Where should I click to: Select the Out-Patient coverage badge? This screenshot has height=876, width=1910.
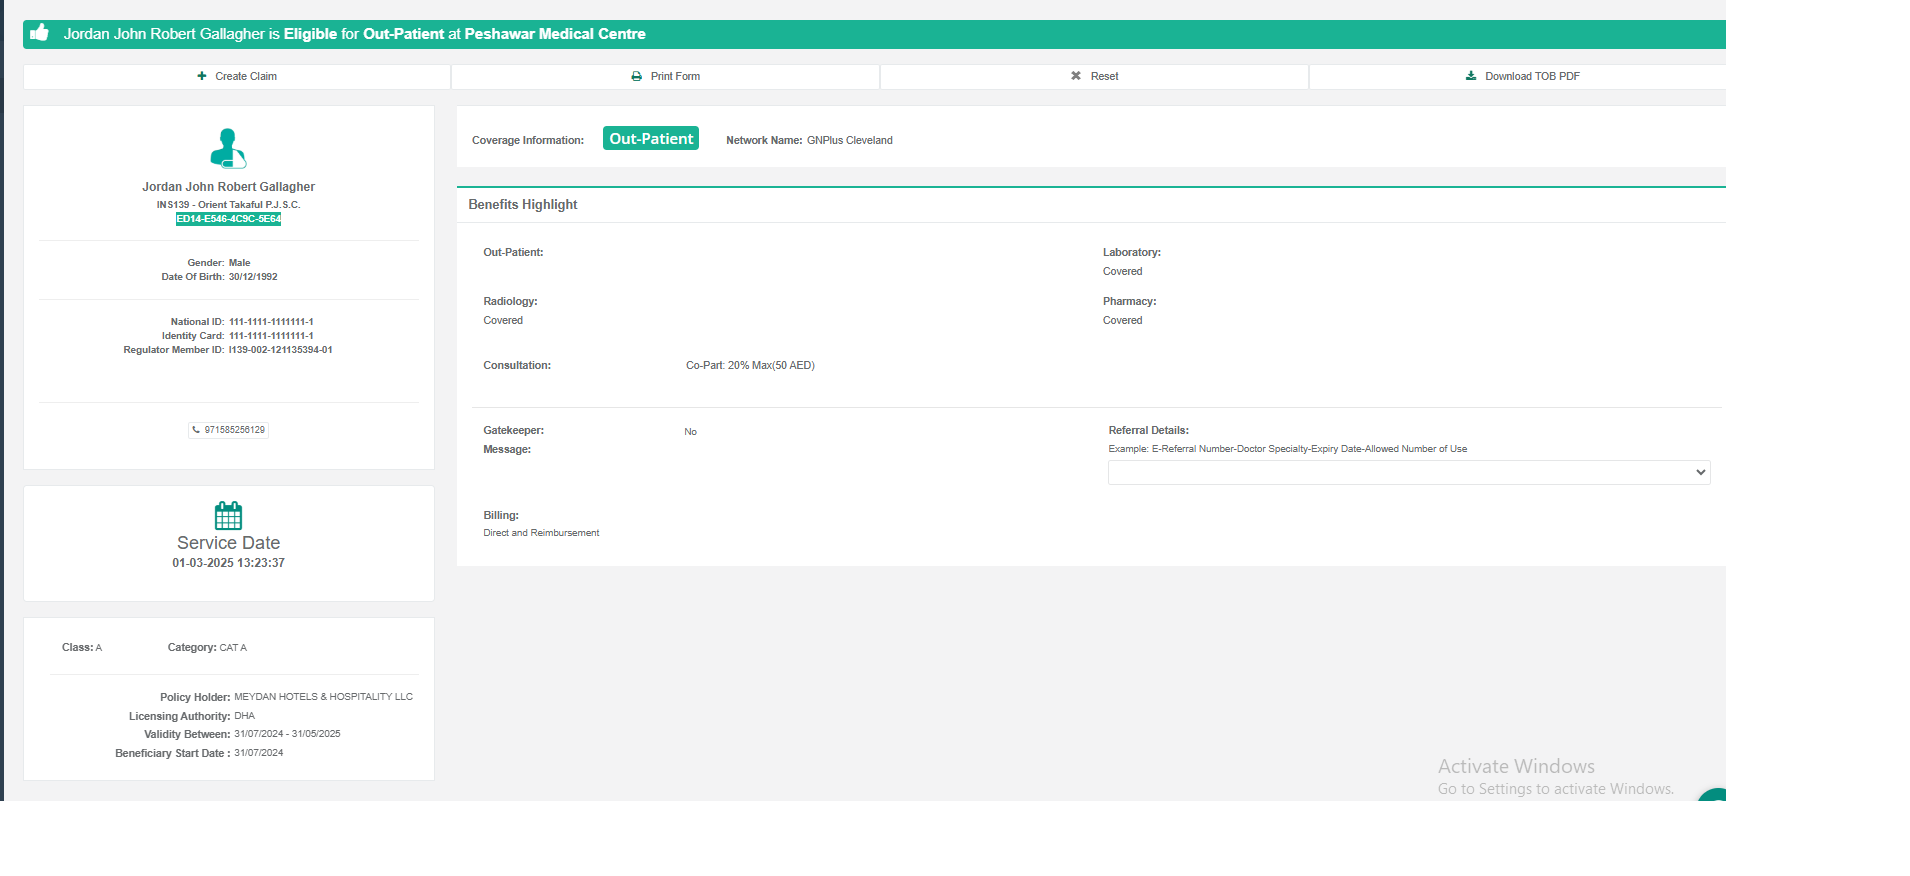coord(651,139)
